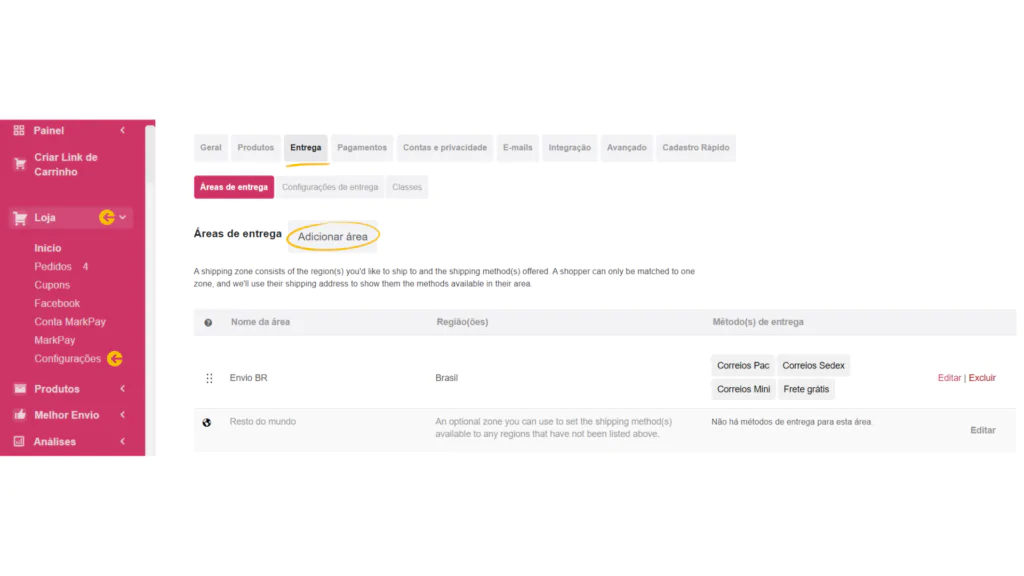Click the globe icon for Resto do mundo

(x=207, y=423)
